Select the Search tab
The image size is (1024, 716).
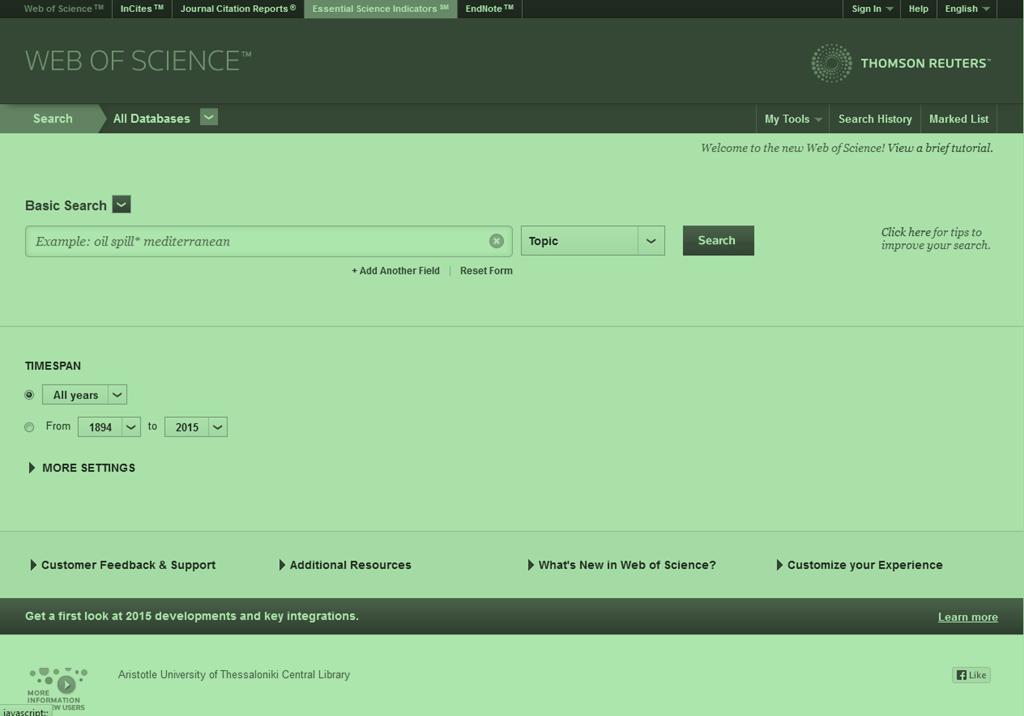52,119
